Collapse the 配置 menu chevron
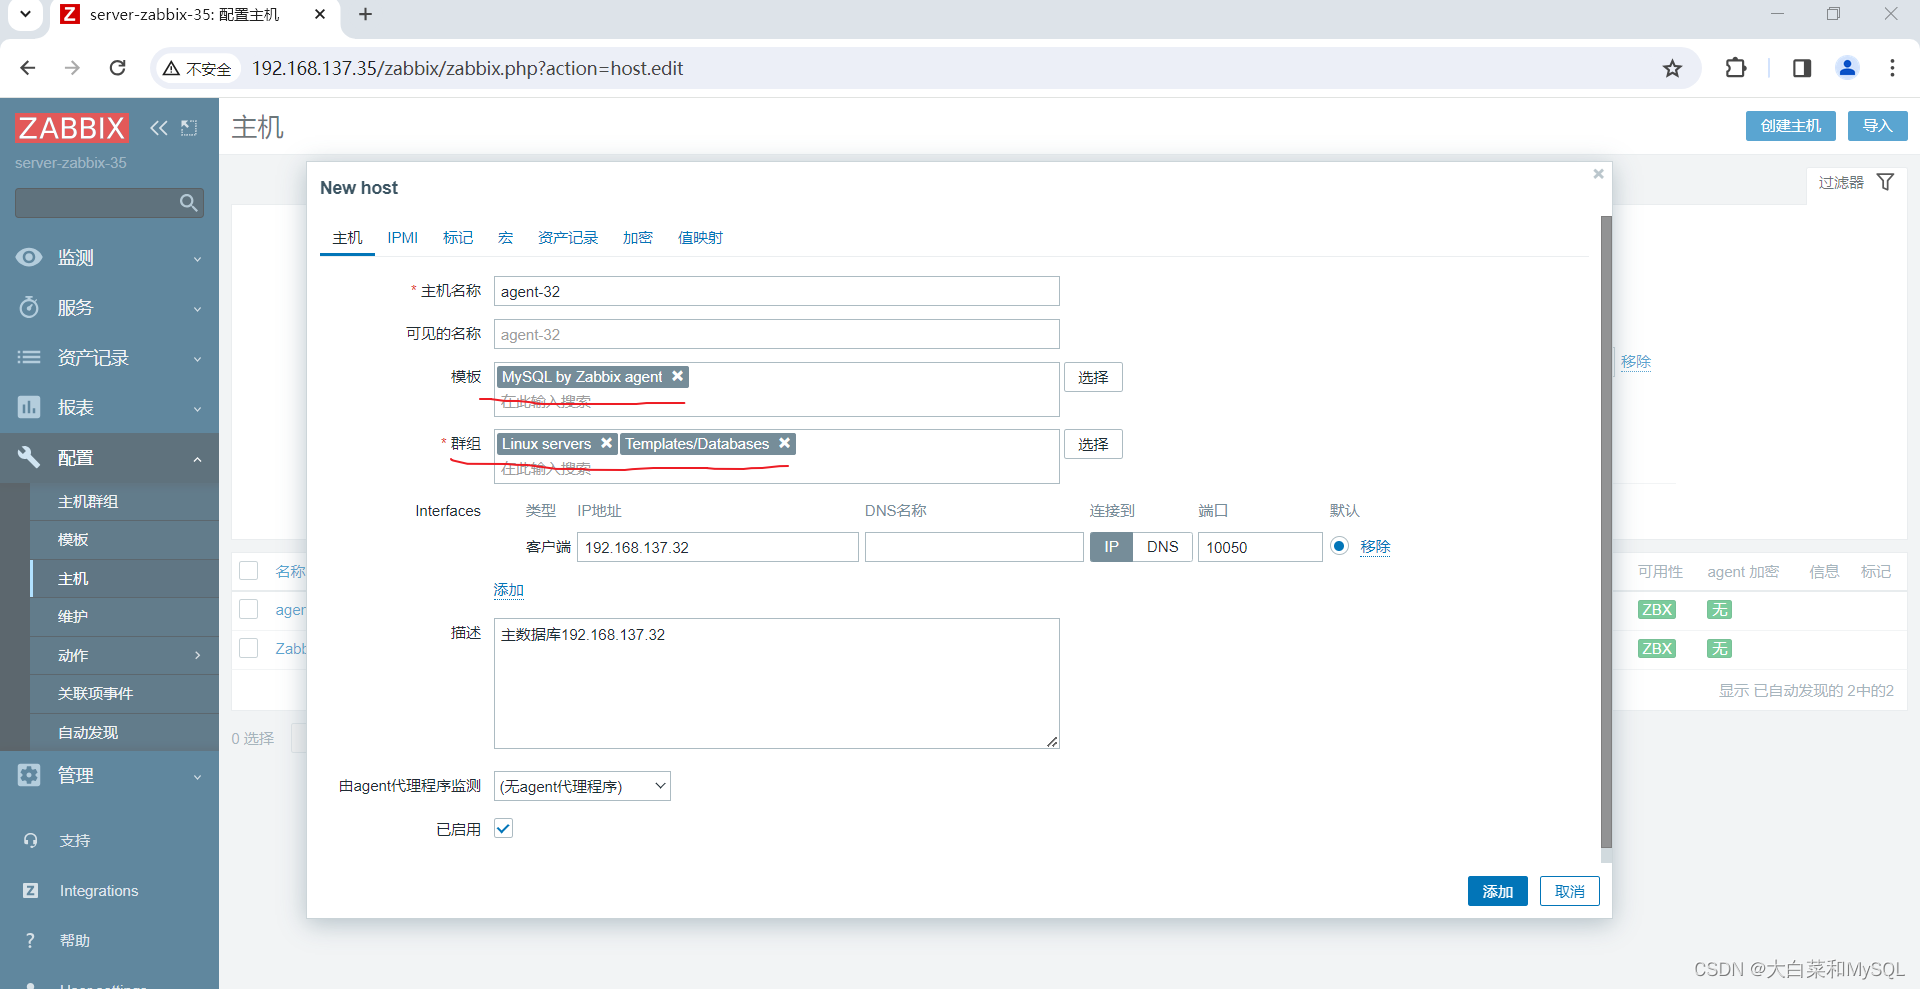This screenshot has height=989, width=1920. click(x=197, y=459)
